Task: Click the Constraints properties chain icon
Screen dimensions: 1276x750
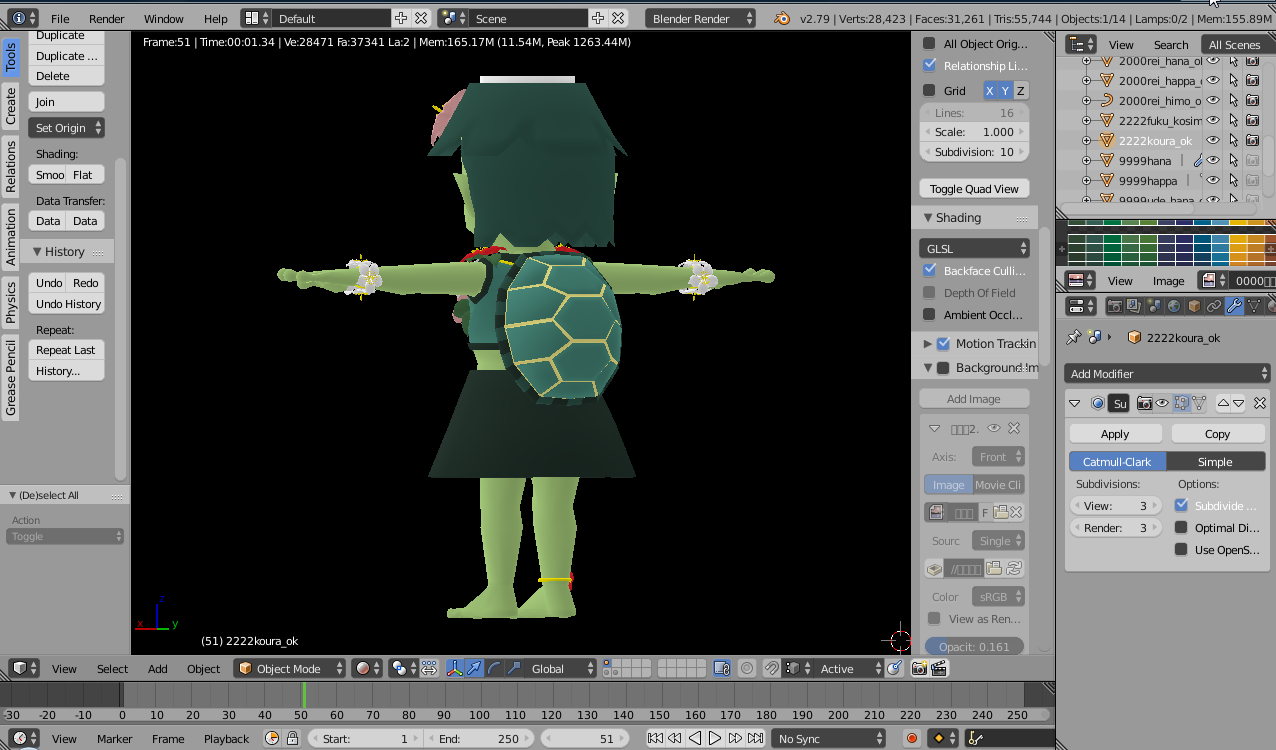Action: click(1214, 306)
